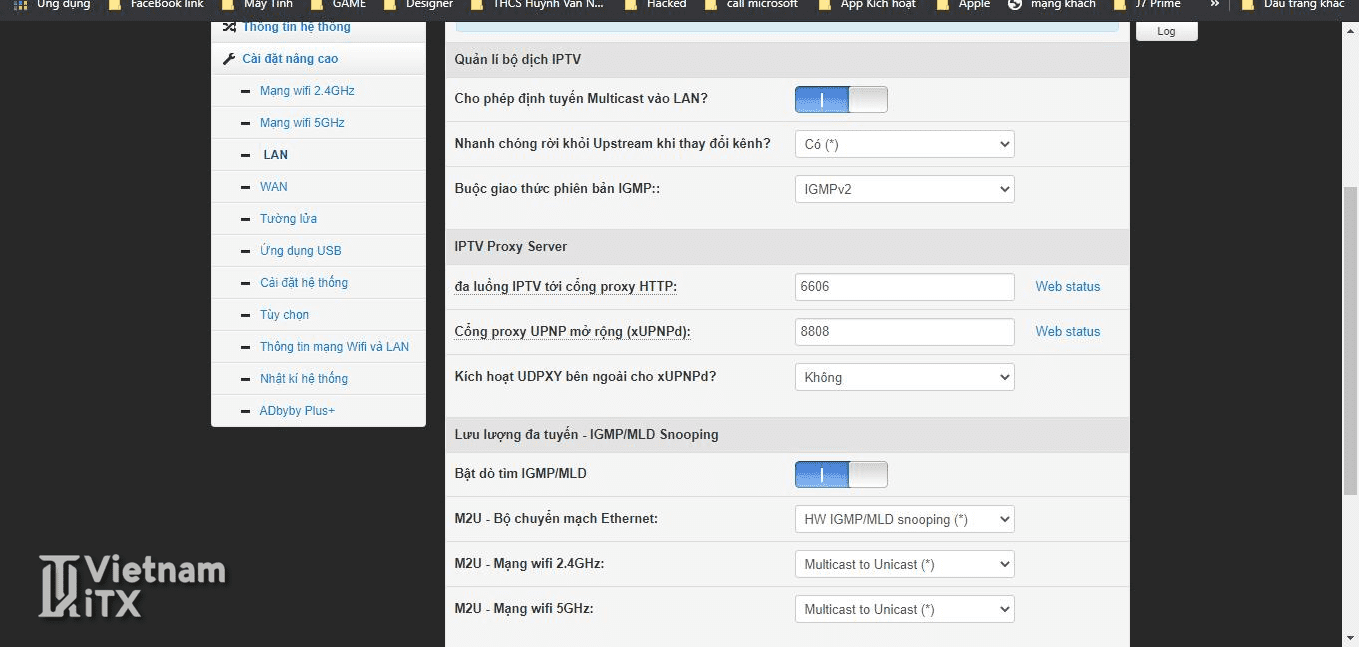Open the IGMP protocol version dropdown
Viewport: 1359px width, 647px height.
click(x=904, y=189)
